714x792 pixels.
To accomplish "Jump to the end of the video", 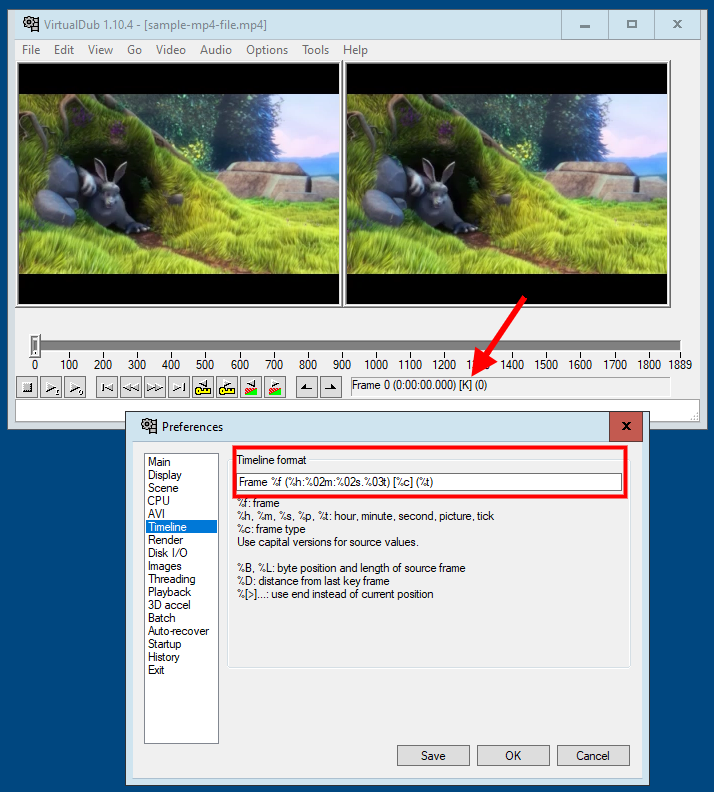I will point(179,387).
